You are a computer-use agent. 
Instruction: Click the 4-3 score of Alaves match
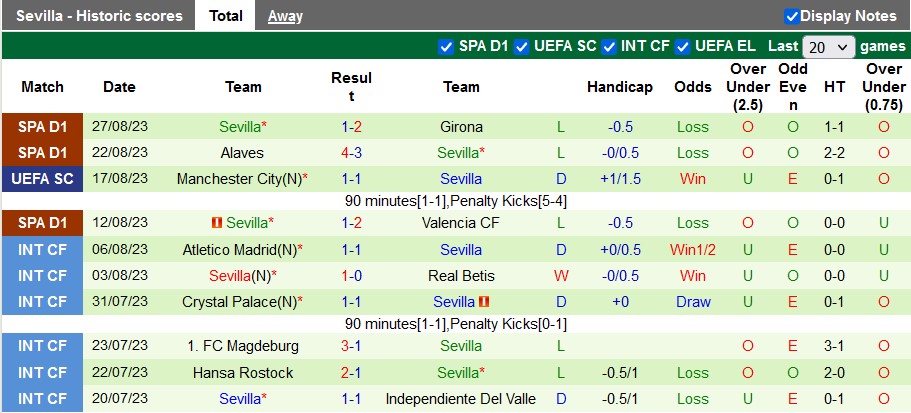351,153
